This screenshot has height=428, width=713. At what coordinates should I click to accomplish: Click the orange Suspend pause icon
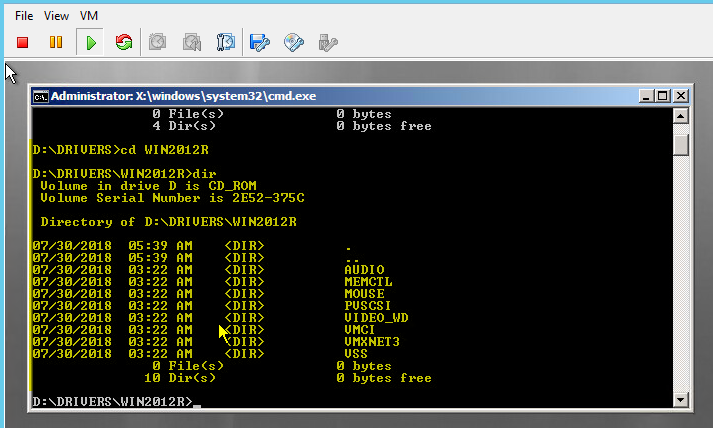tap(56, 42)
